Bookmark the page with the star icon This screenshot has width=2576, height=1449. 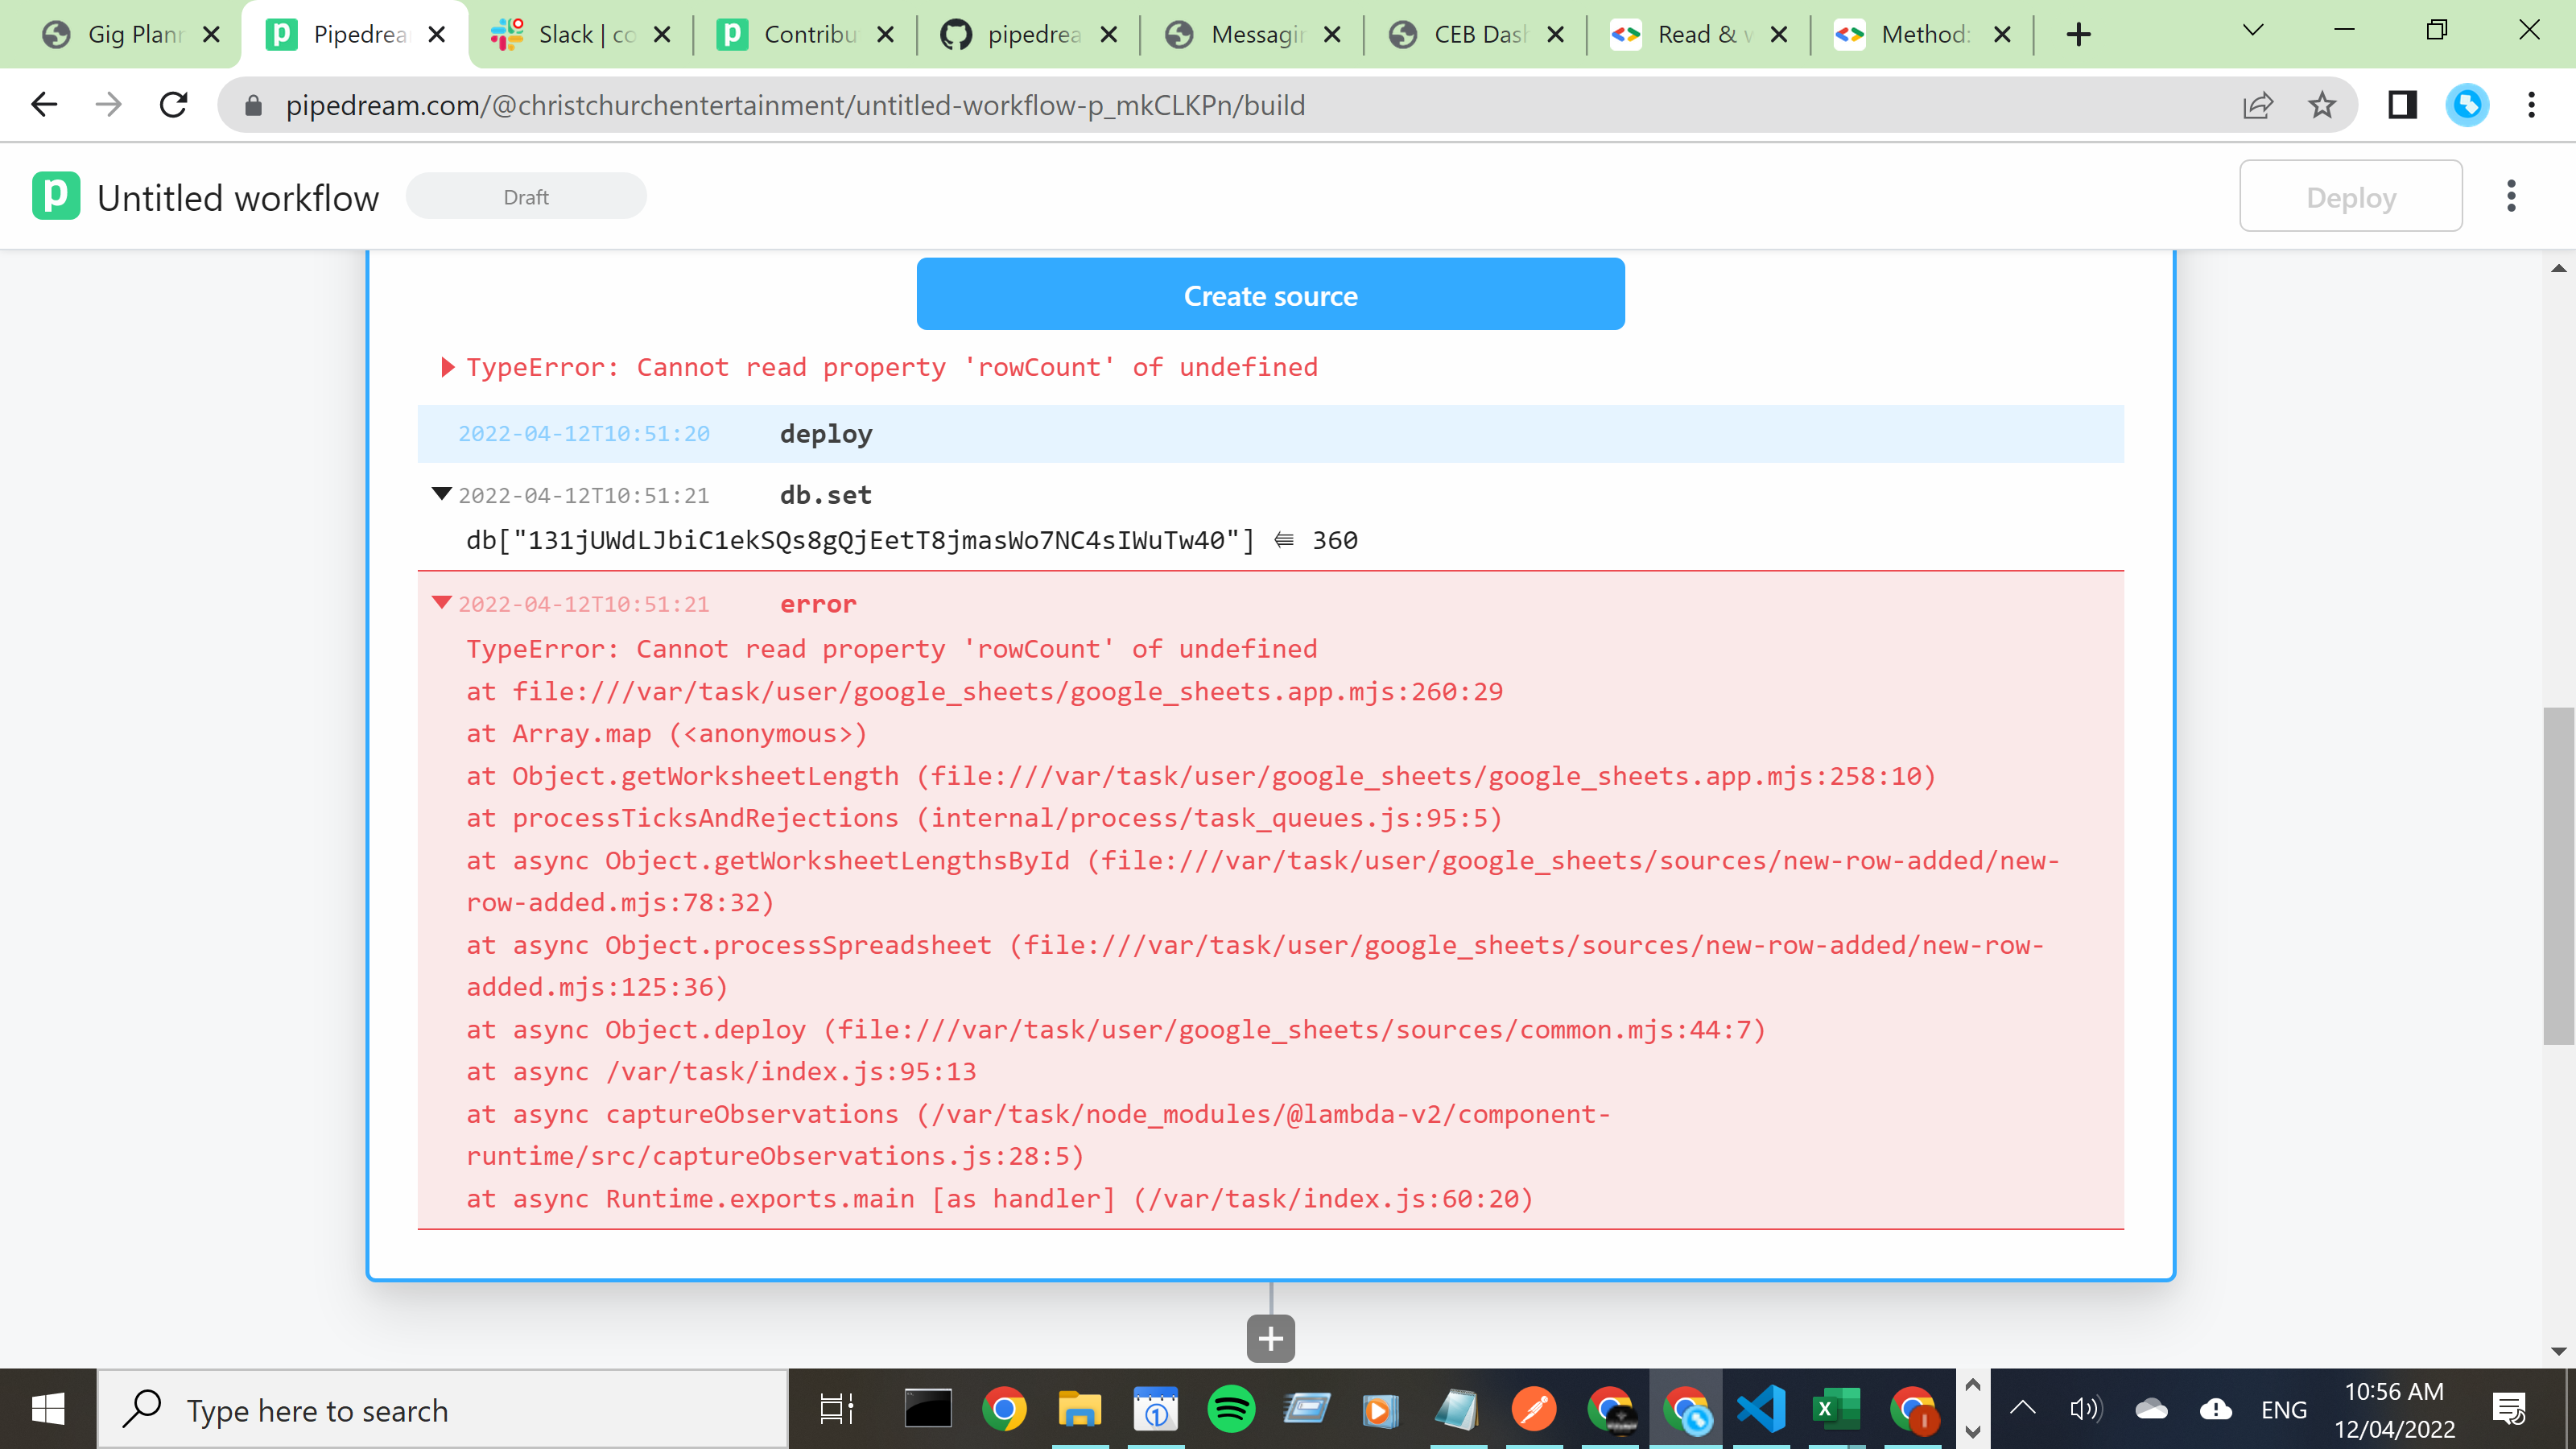[2322, 104]
